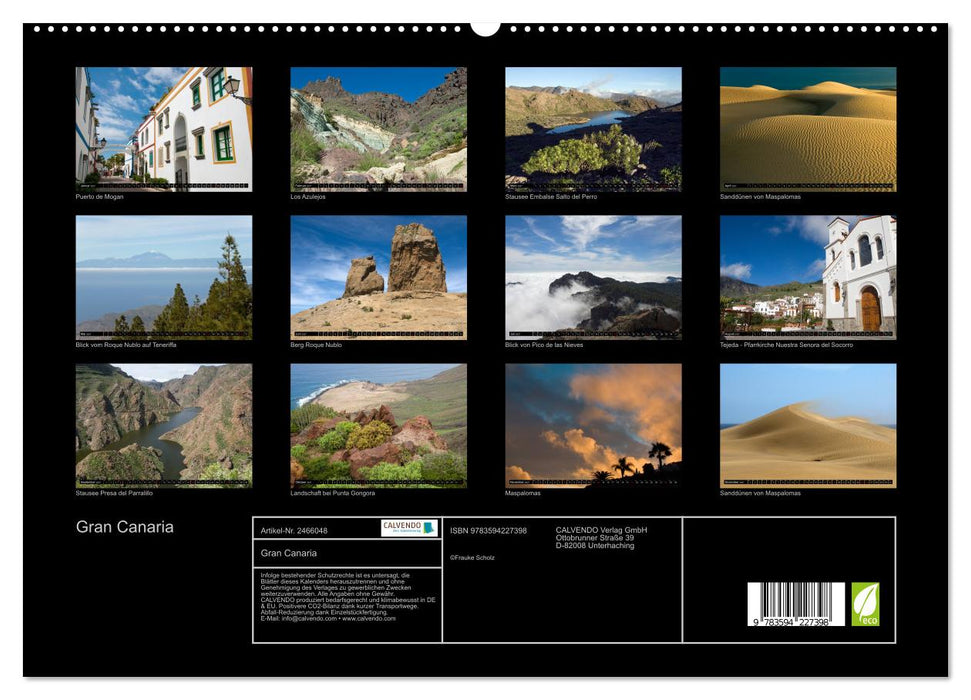Screen dimensions: 971x700
Task: Click the Maspalomas sunset palm photo
Action: click(593, 426)
